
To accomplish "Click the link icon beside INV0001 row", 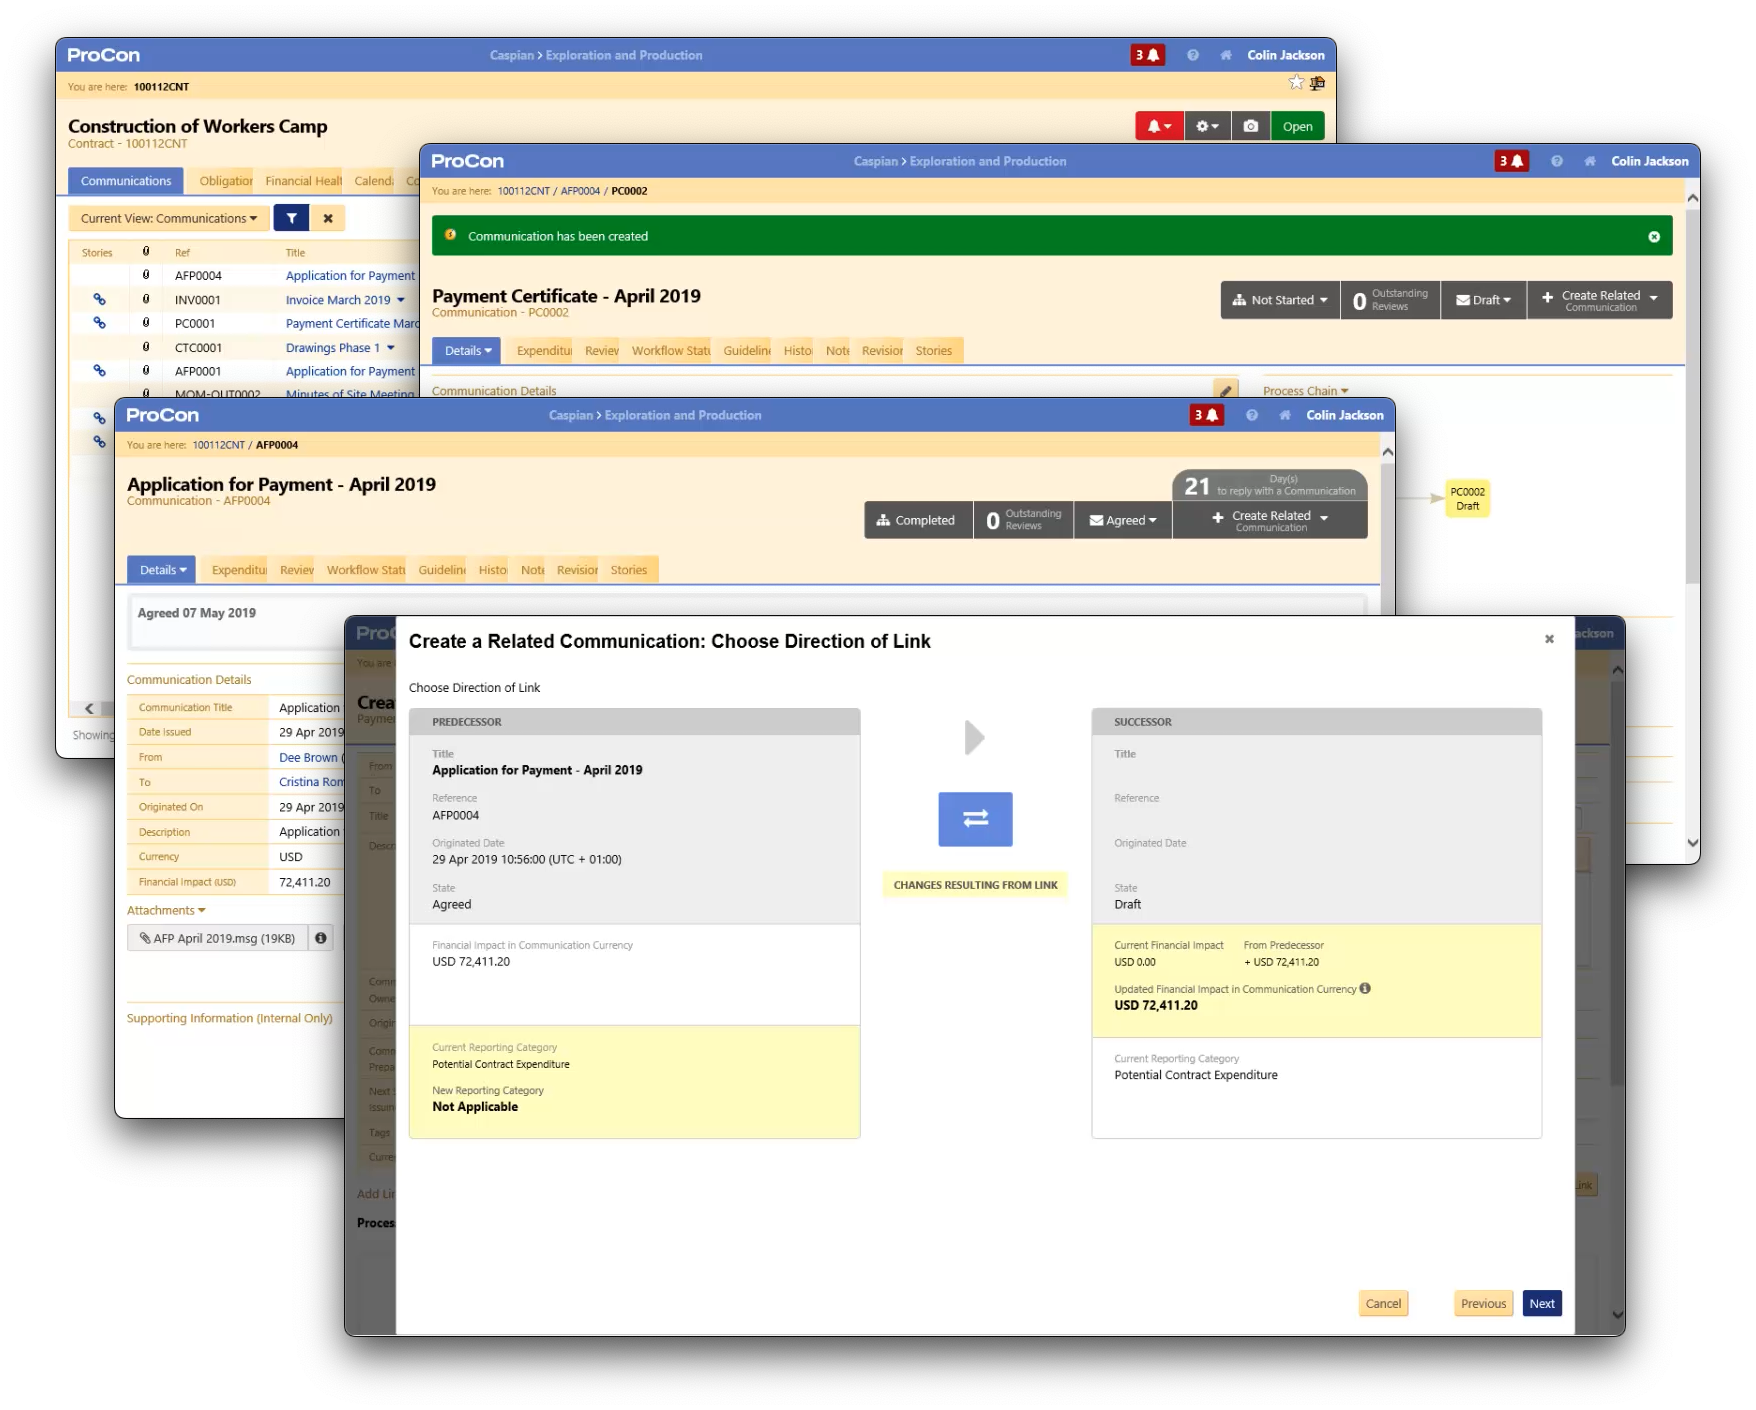I will click(100, 299).
